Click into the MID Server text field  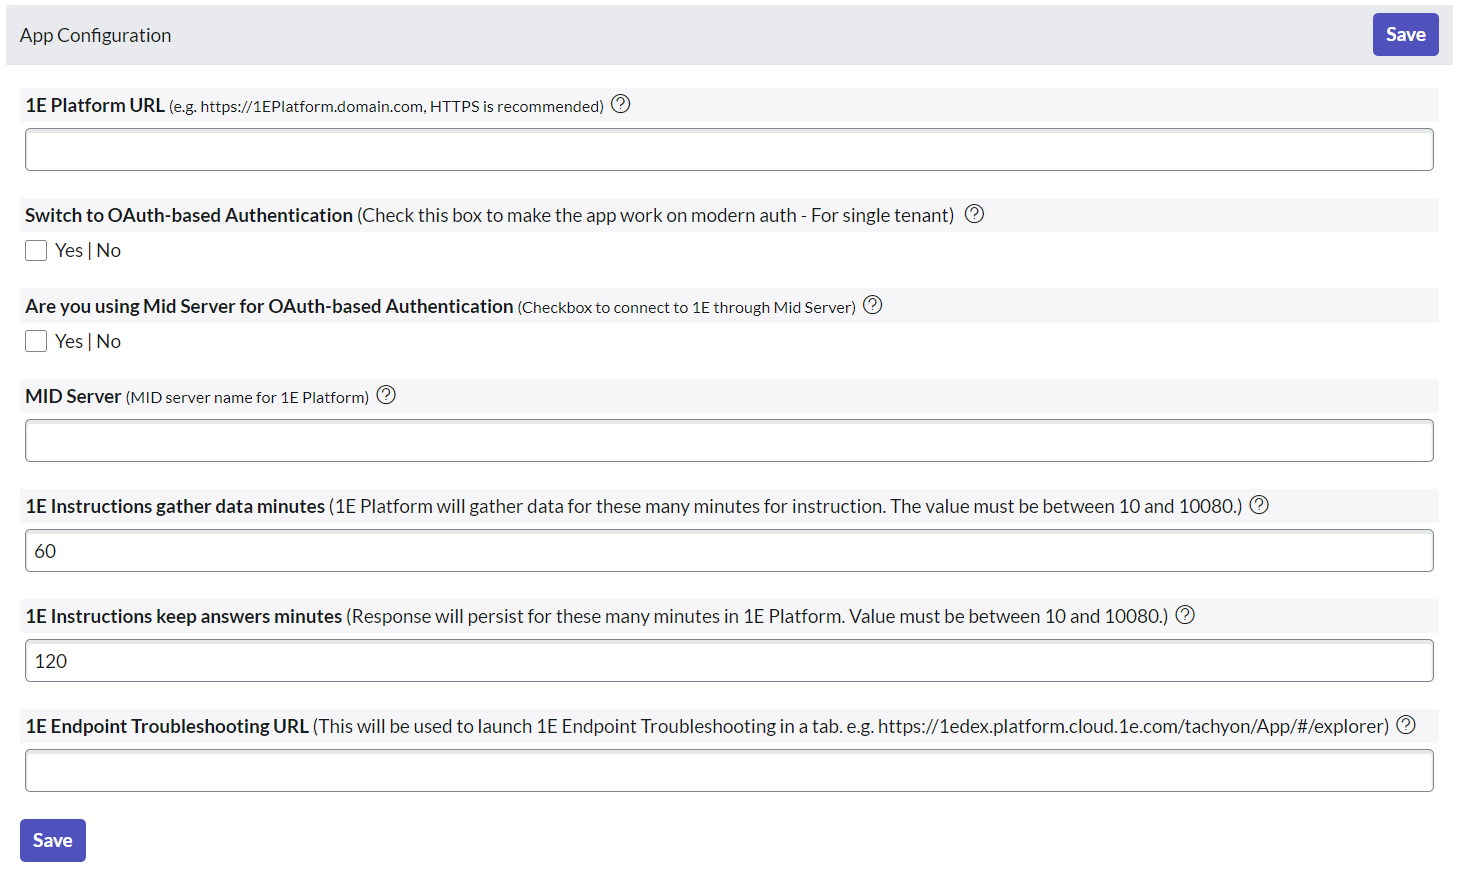pyautogui.click(x=729, y=441)
